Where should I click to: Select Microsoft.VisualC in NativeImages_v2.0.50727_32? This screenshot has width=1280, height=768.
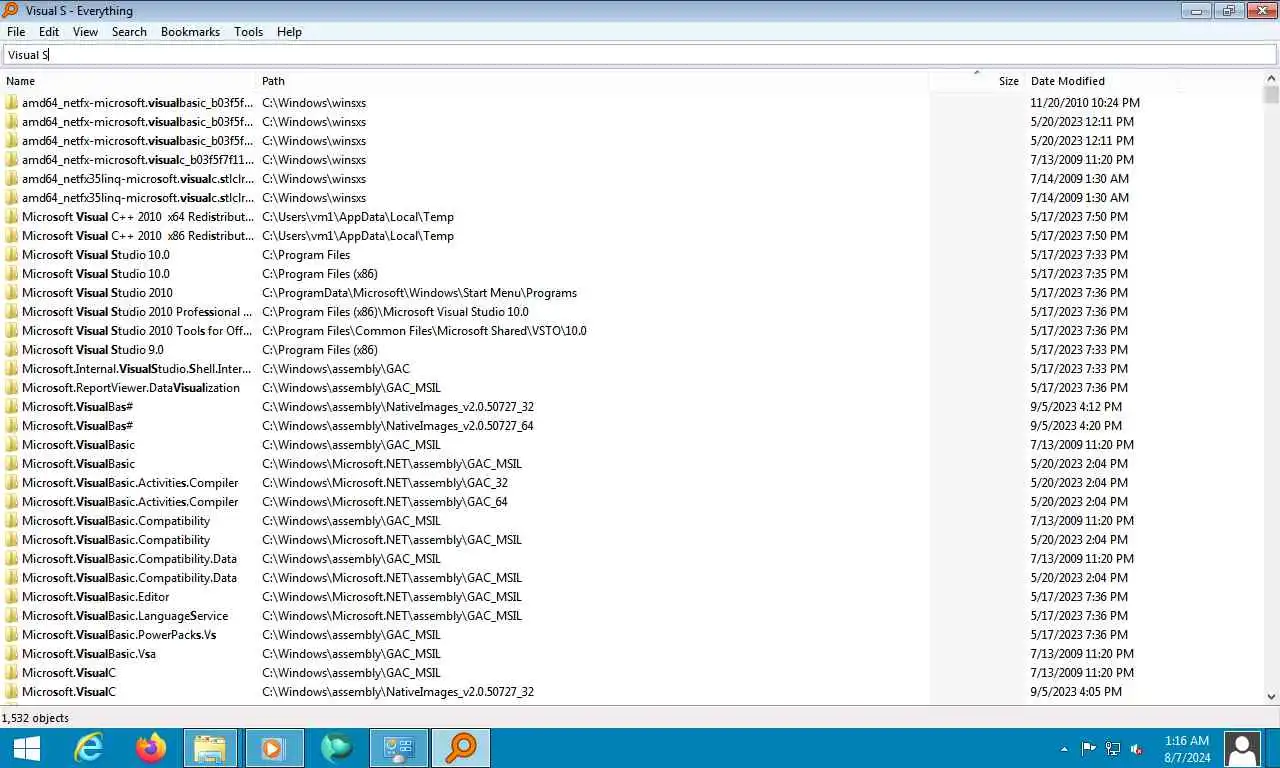pyautogui.click(x=632, y=692)
